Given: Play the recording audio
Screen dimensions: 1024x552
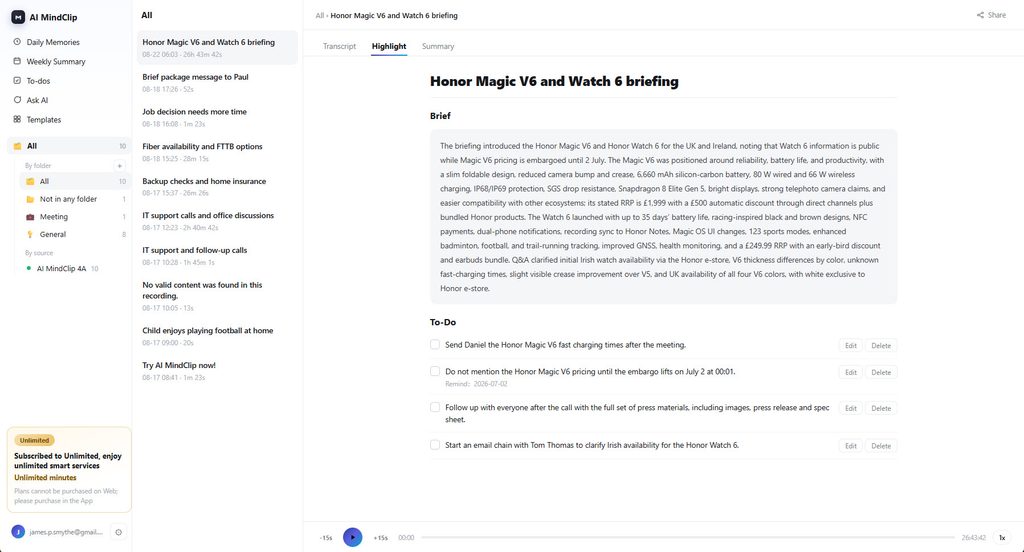Looking at the screenshot, I should (353, 538).
